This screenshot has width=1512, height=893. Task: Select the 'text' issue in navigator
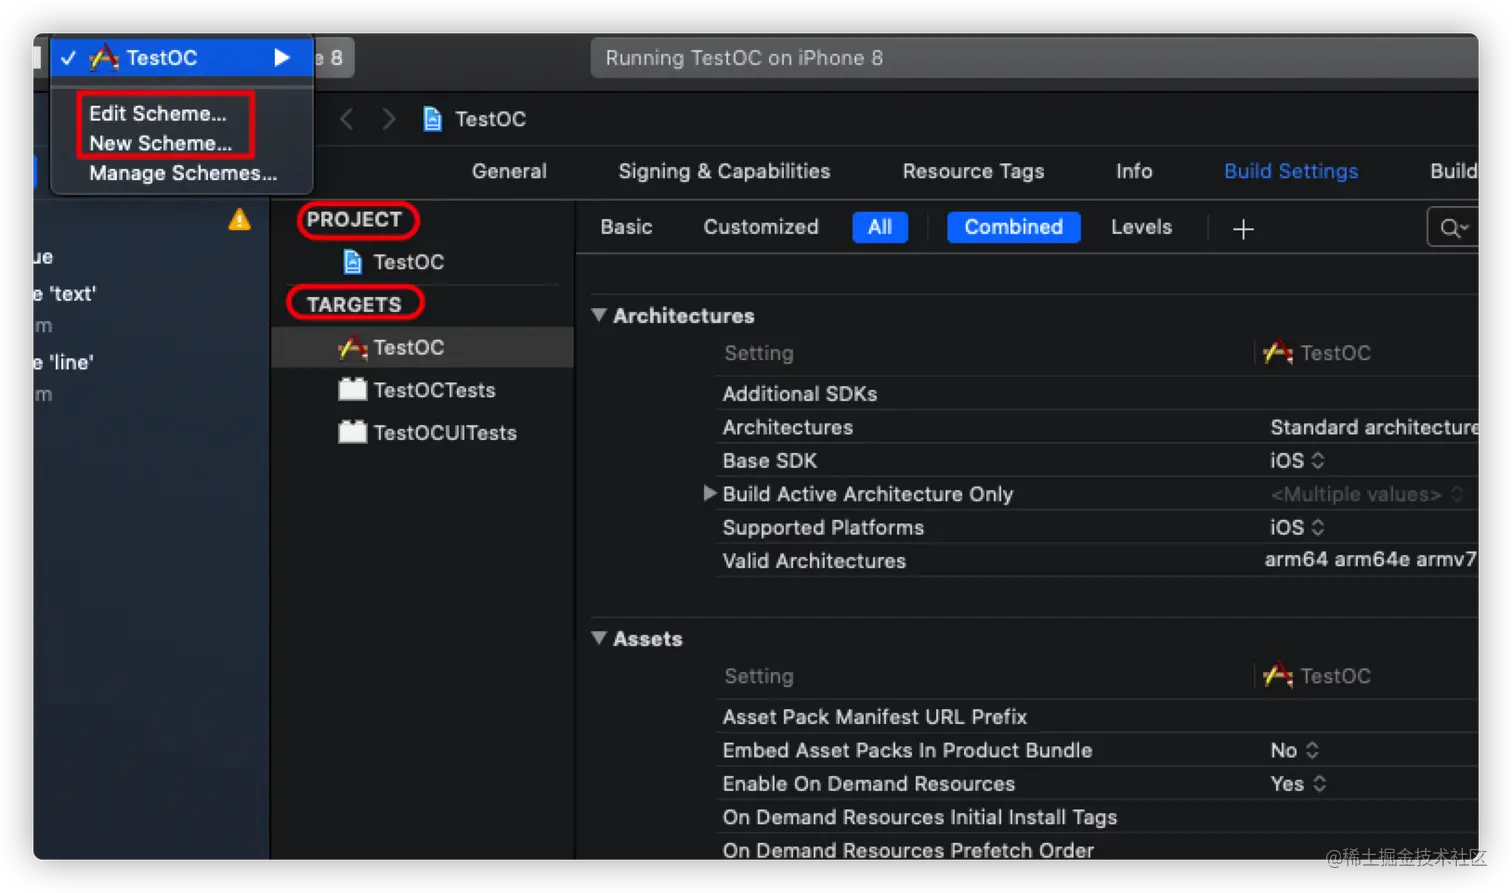coord(64,294)
